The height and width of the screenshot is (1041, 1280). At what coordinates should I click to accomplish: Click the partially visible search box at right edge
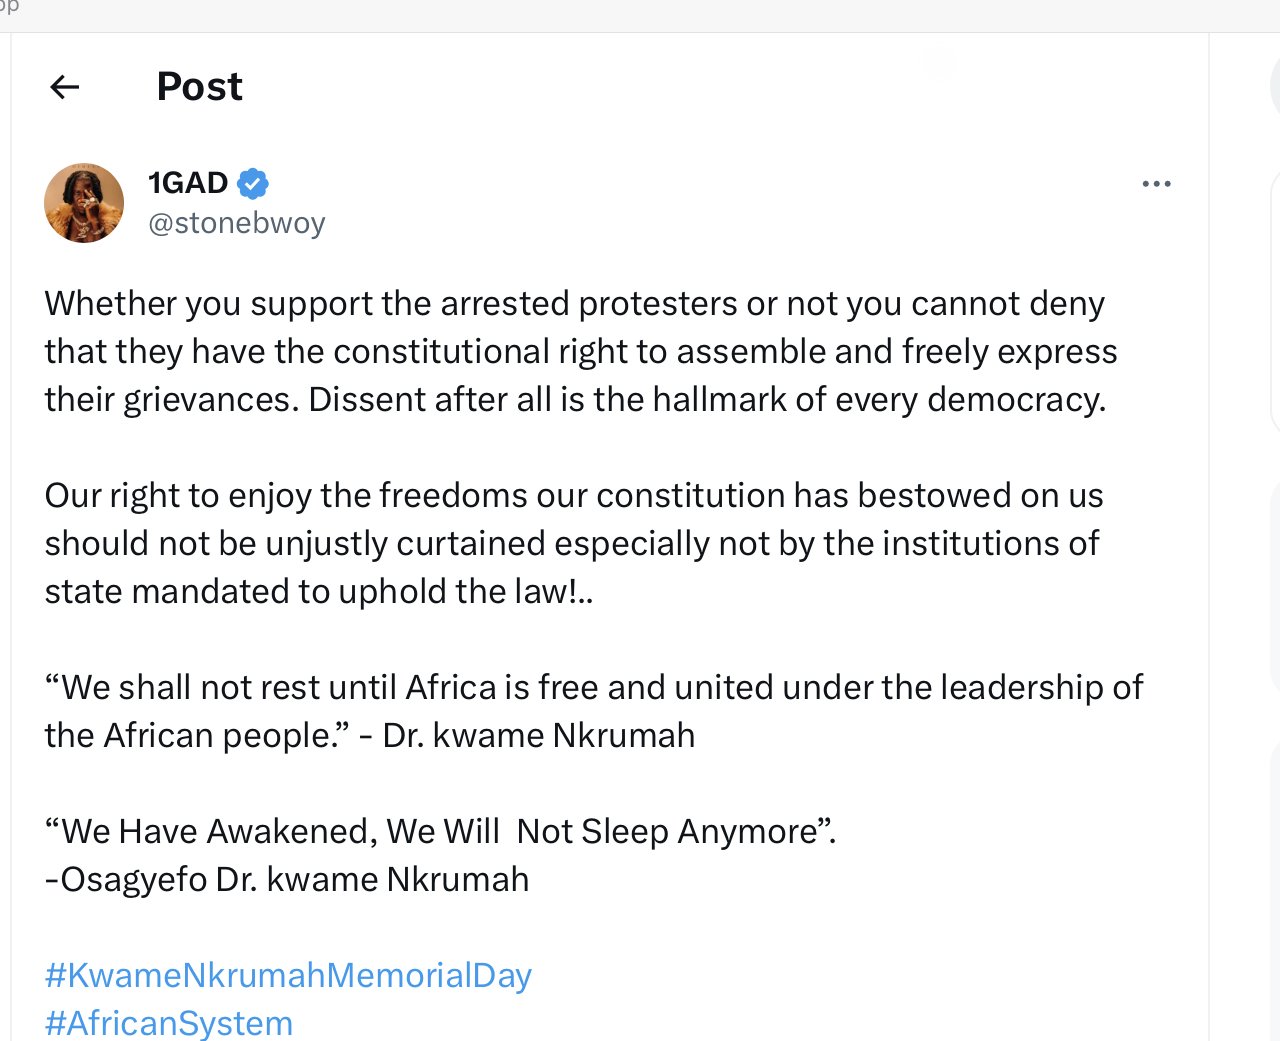(x=1275, y=87)
